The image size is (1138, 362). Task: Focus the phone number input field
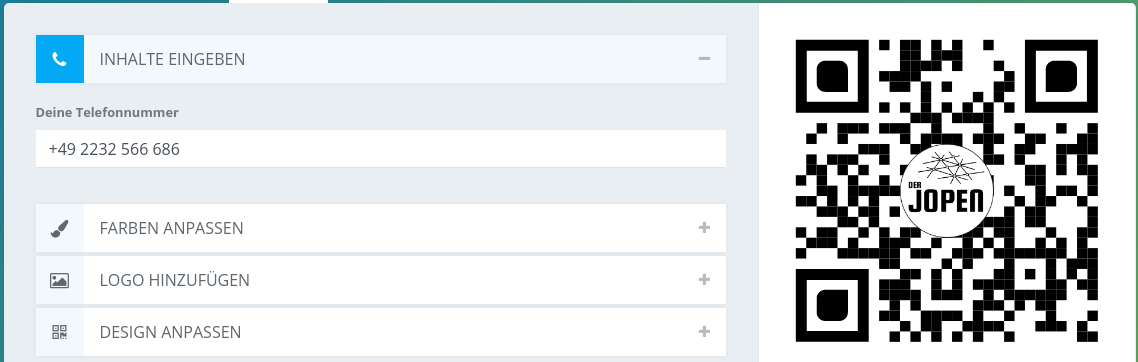coord(380,149)
